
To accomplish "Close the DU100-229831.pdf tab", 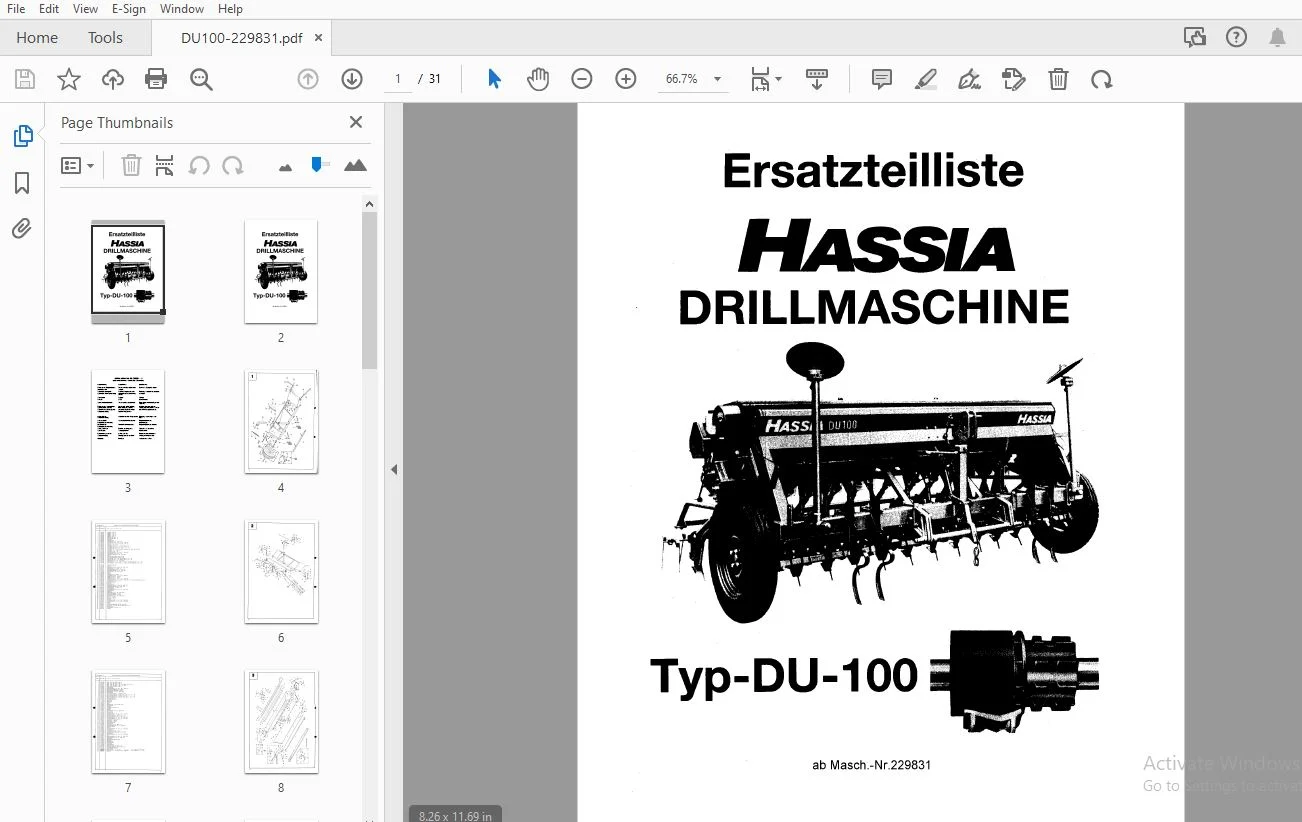I will (x=319, y=38).
